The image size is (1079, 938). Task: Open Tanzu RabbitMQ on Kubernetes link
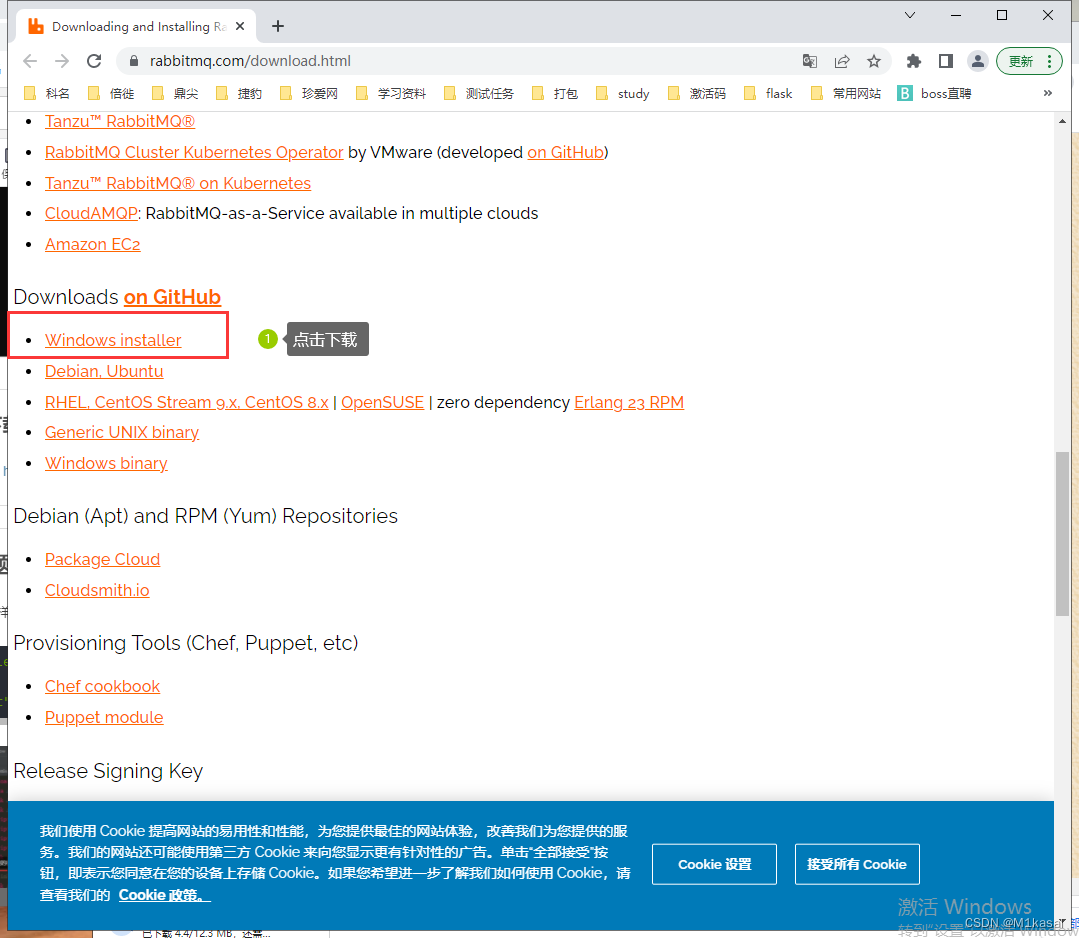click(x=178, y=183)
